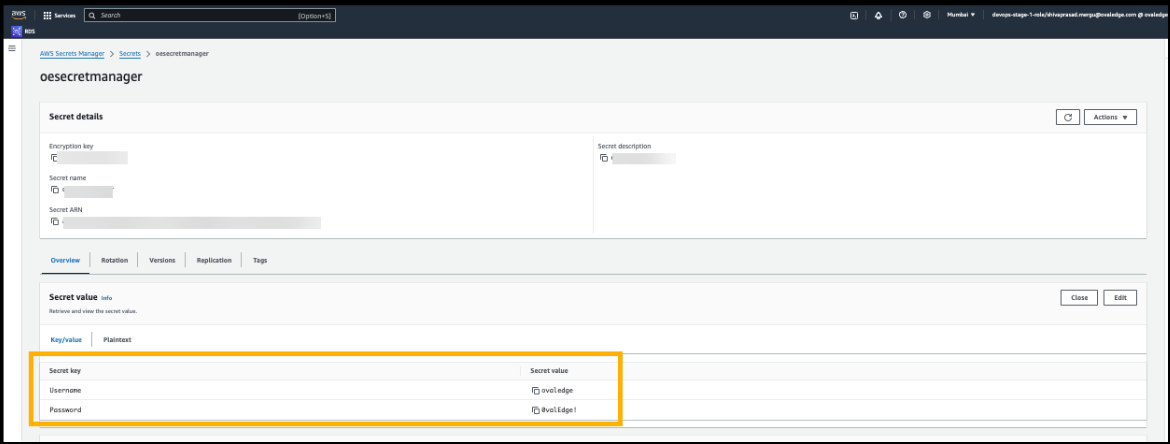Copy the Username secret value
The height and width of the screenshot is (444, 1170).
coord(535,390)
